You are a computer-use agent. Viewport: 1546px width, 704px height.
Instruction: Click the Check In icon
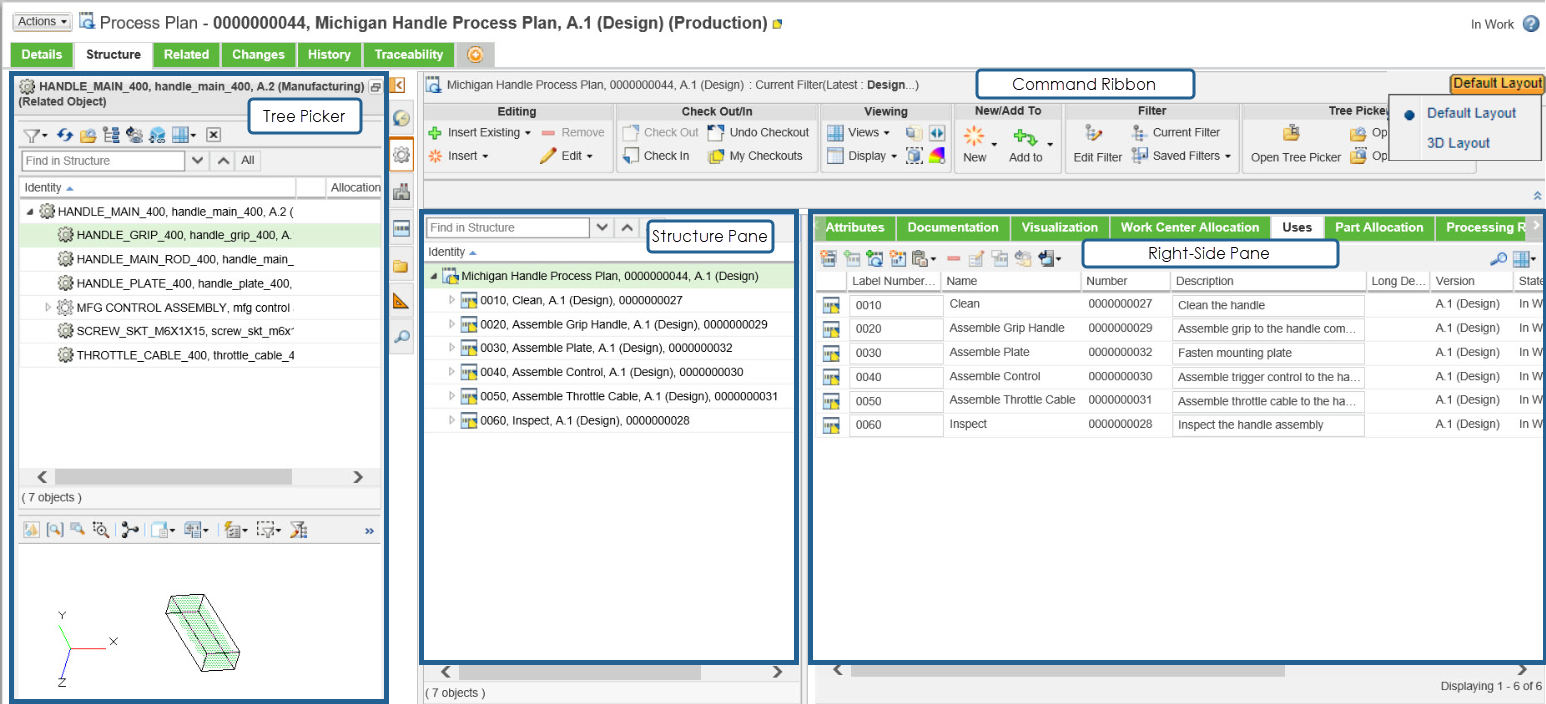(631, 156)
